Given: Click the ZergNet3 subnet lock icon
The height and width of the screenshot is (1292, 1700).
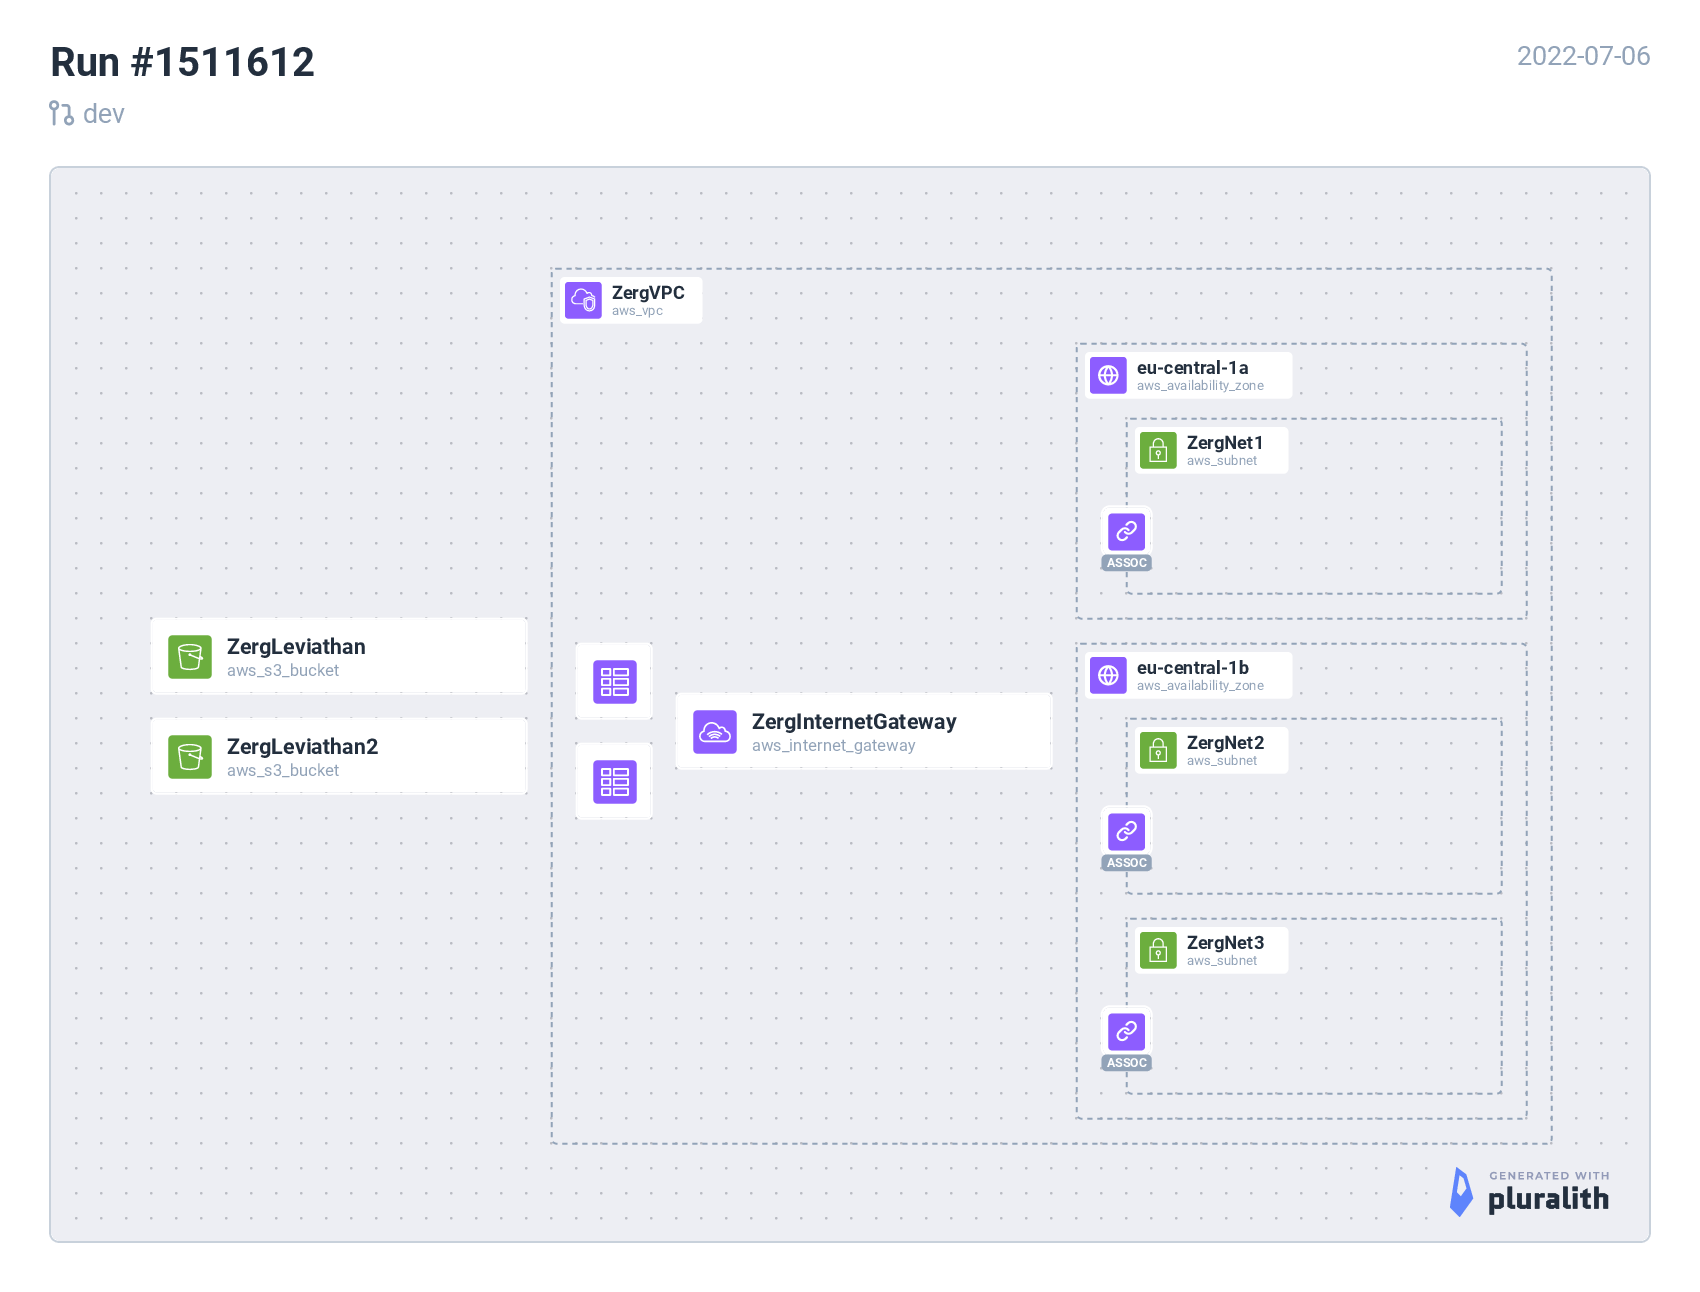Looking at the screenshot, I should 1158,950.
